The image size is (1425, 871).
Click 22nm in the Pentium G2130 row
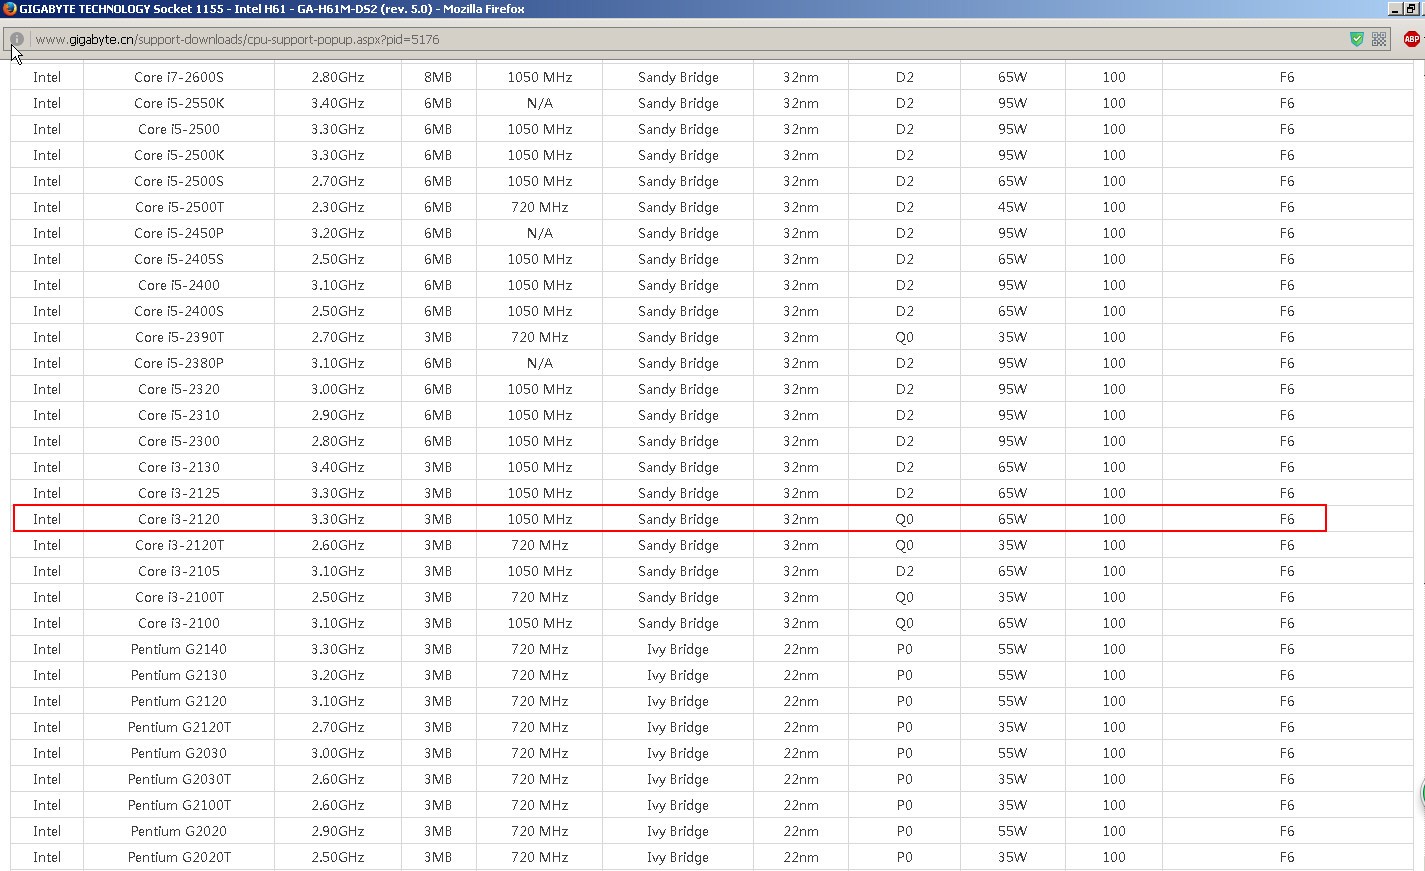point(801,675)
